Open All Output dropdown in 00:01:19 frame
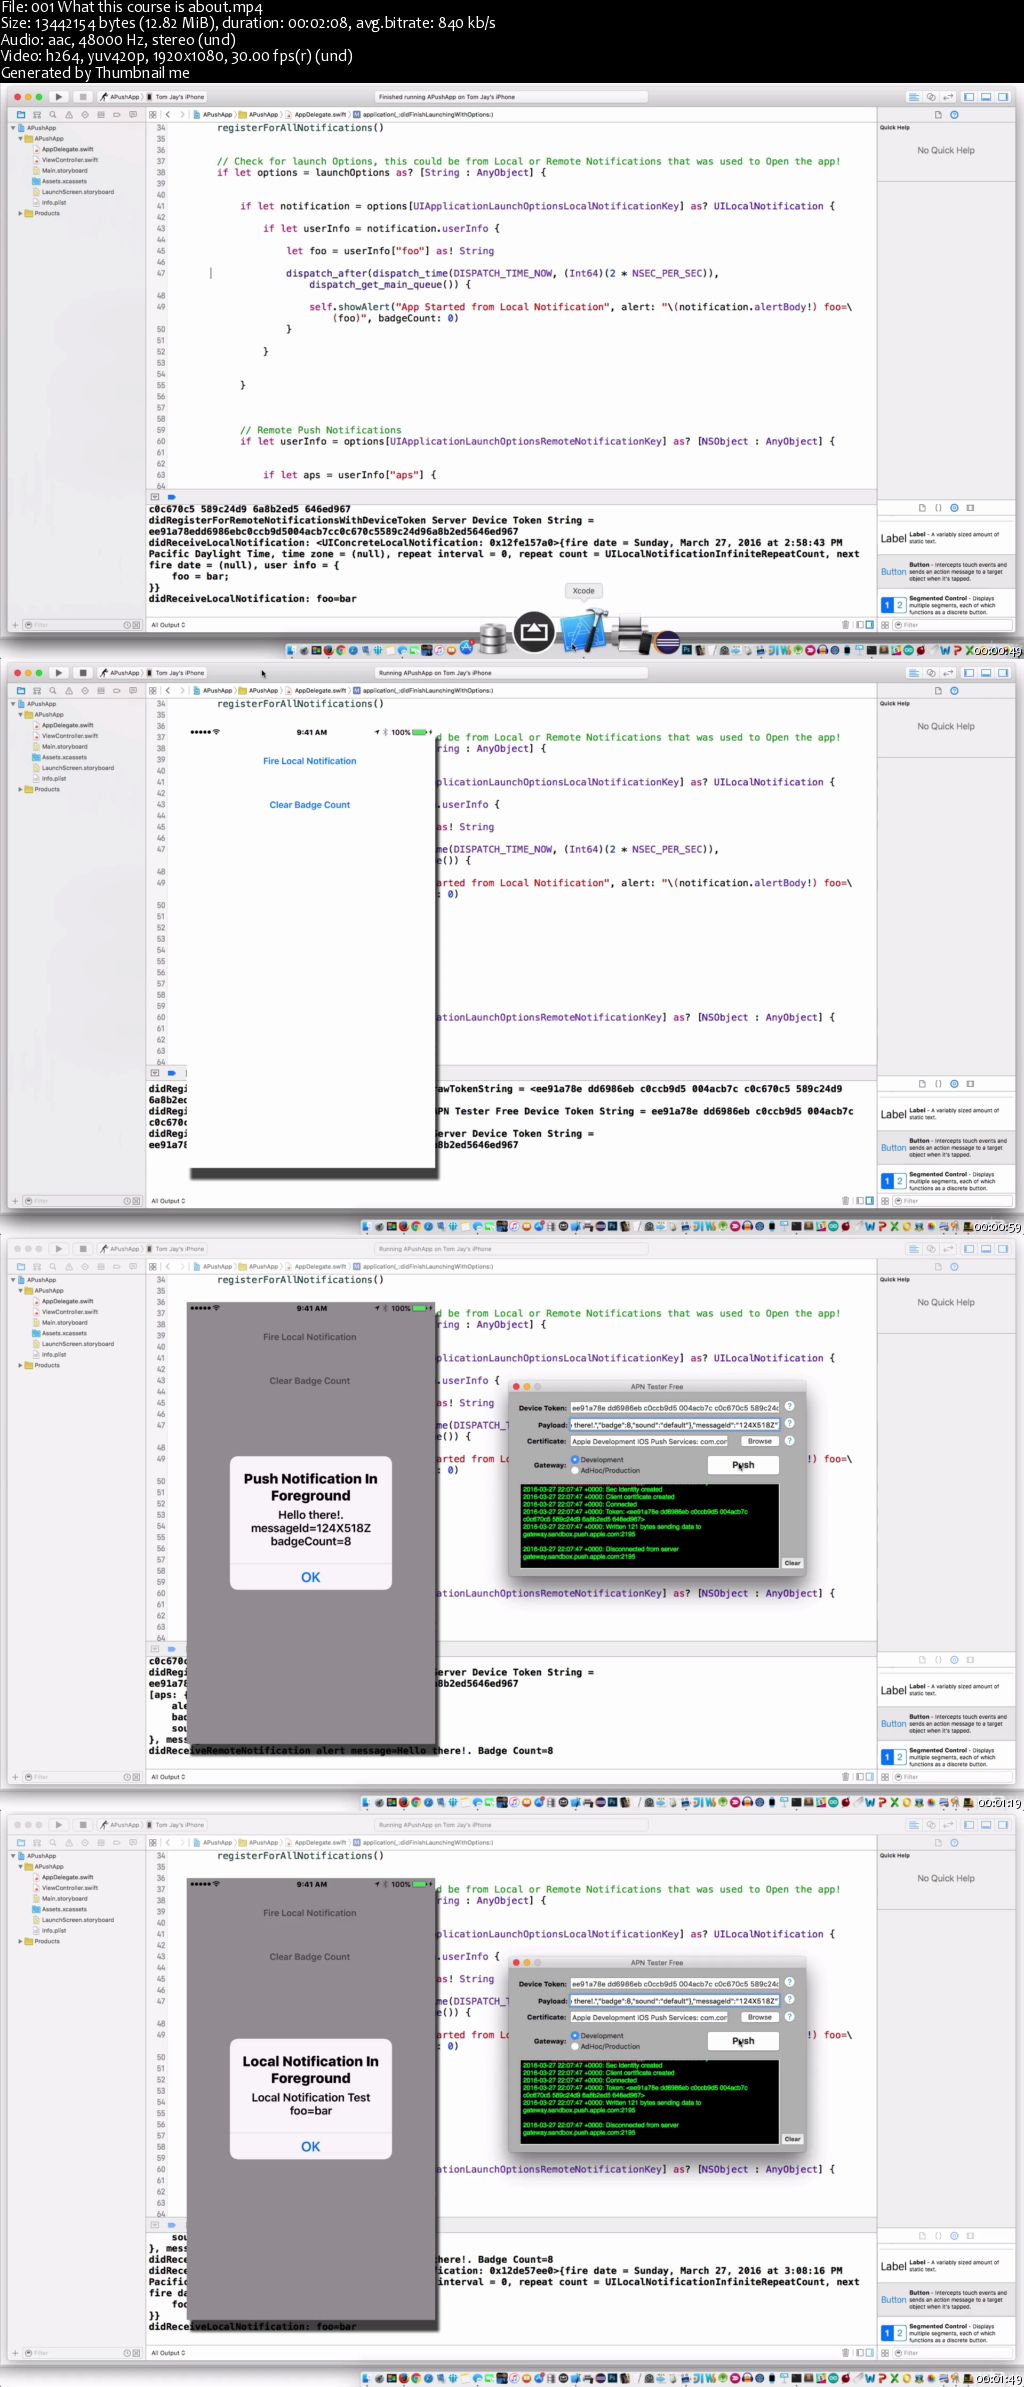 click(x=168, y=1777)
